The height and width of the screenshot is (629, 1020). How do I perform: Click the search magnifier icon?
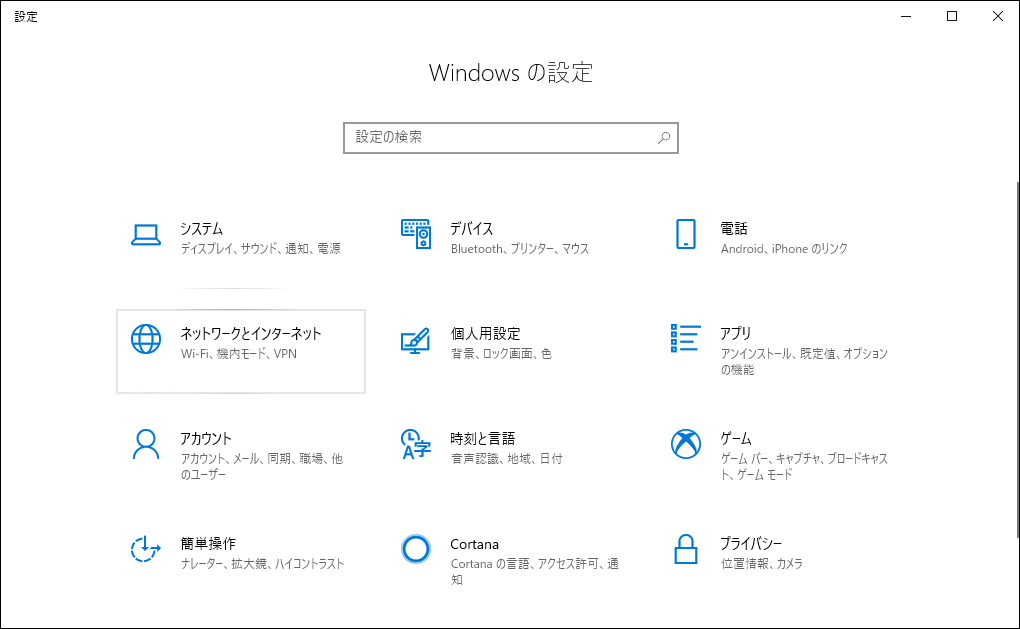click(664, 138)
